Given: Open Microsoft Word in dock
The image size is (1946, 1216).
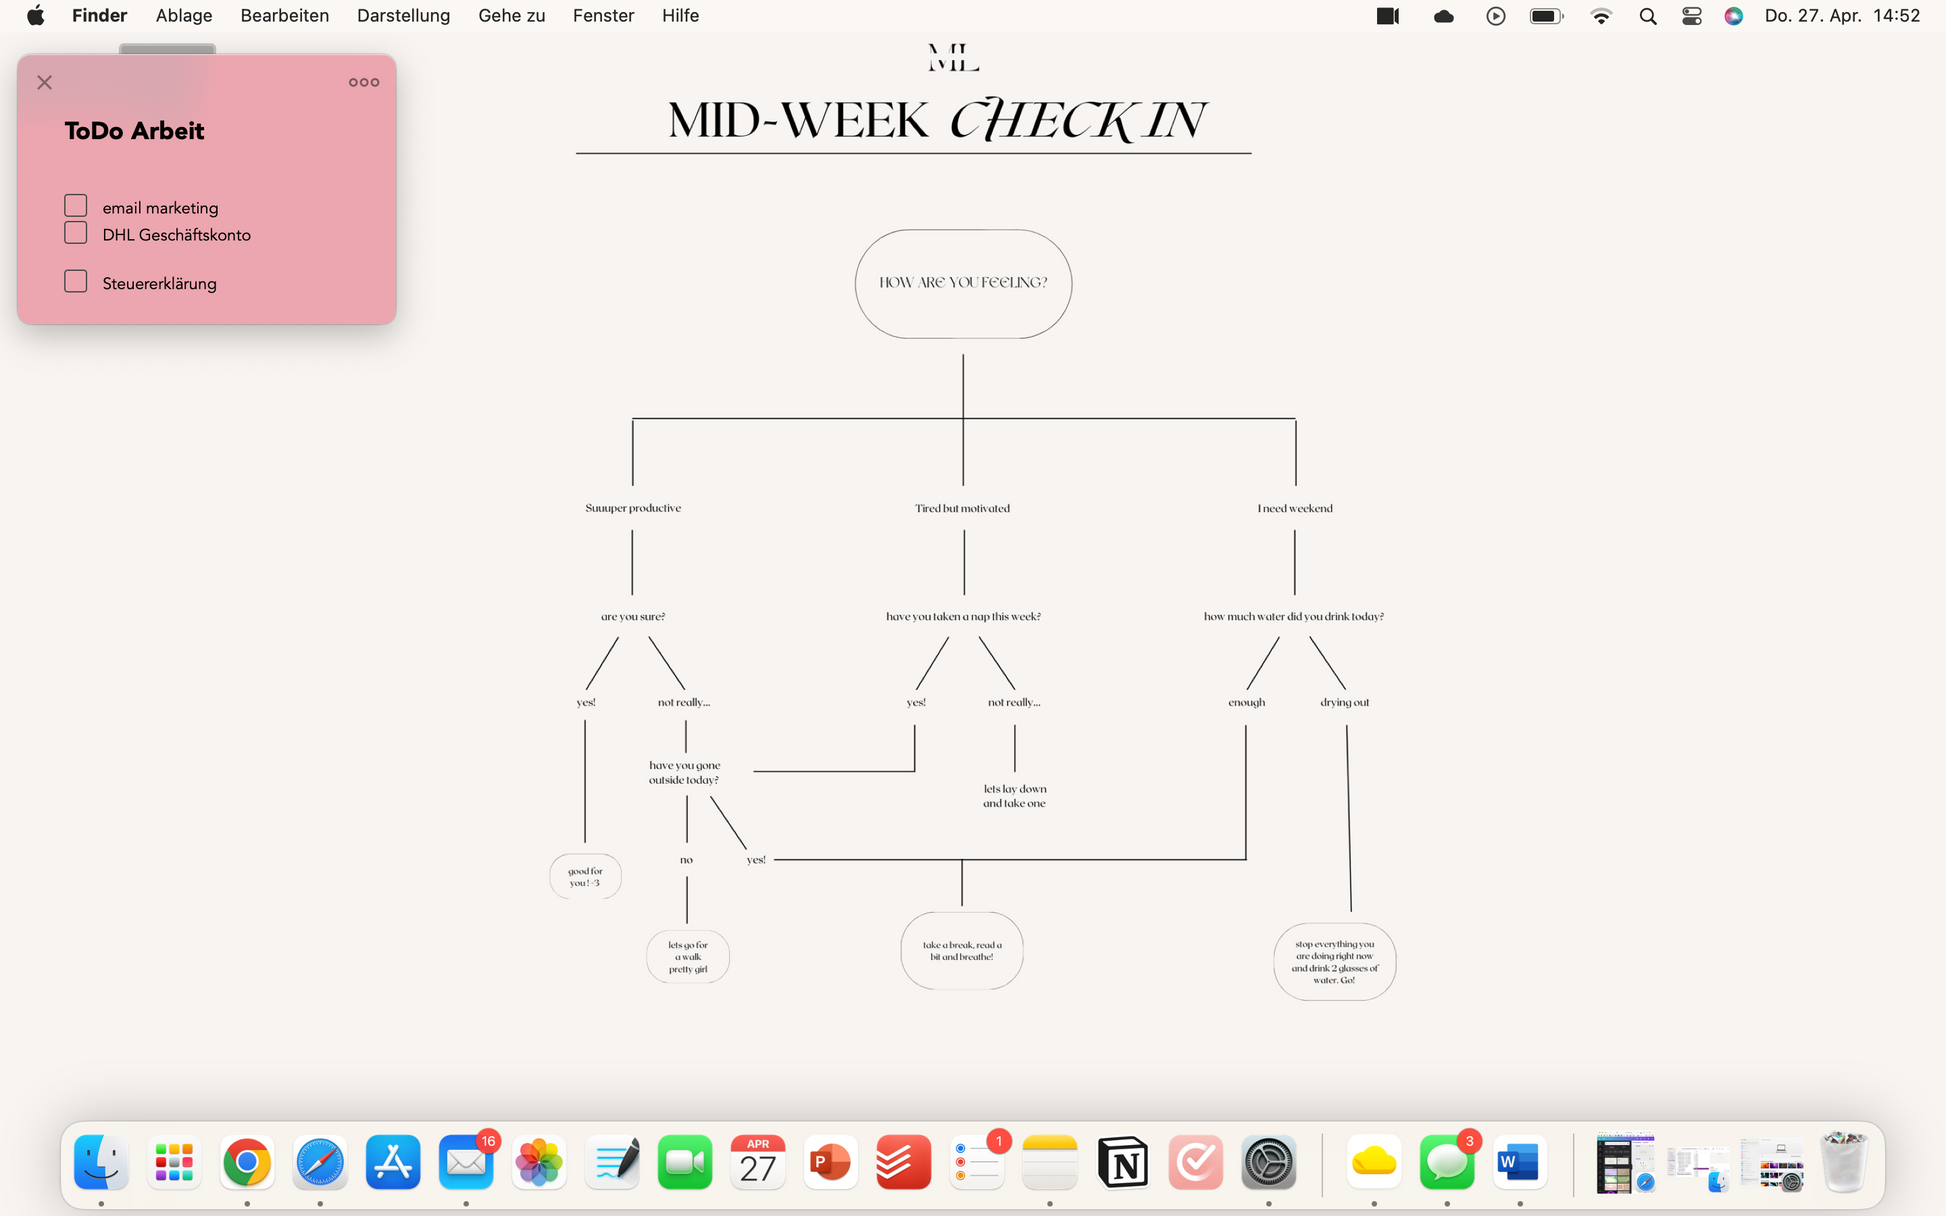Looking at the screenshot, I should [1519, 1162].
